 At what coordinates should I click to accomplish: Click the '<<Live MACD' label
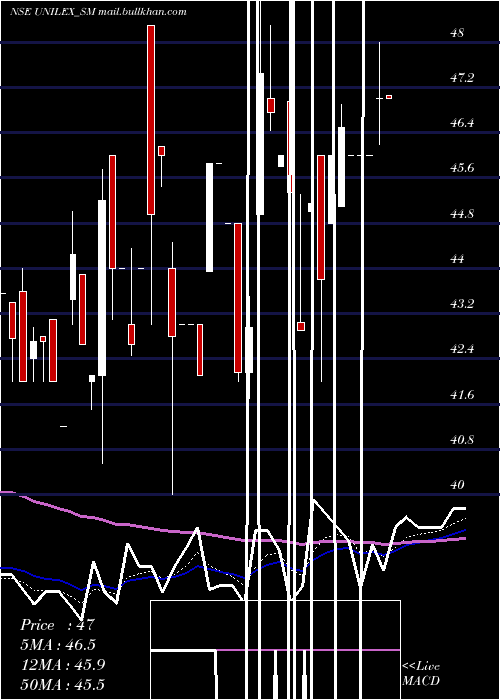pyautogui.click(x=421, y=674)
